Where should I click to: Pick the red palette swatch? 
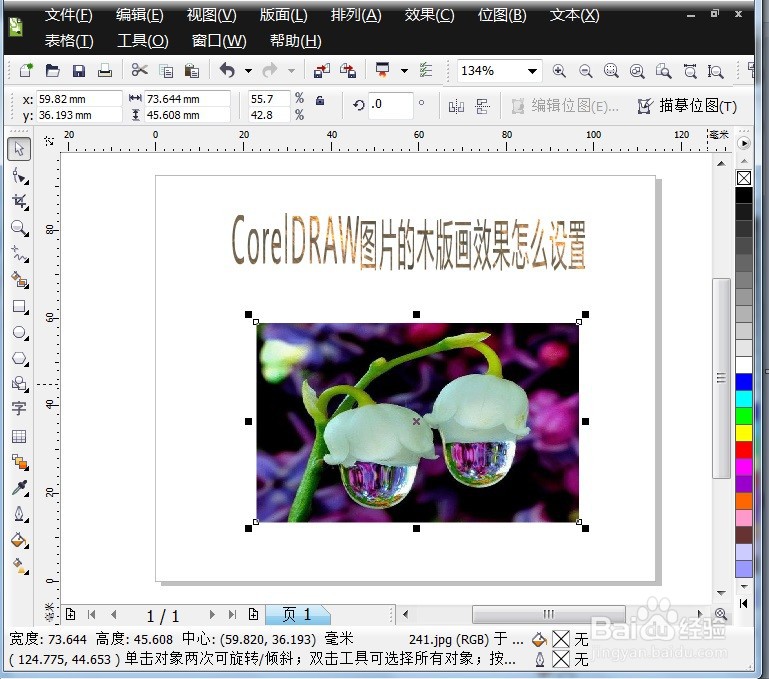tap(744, 449)
